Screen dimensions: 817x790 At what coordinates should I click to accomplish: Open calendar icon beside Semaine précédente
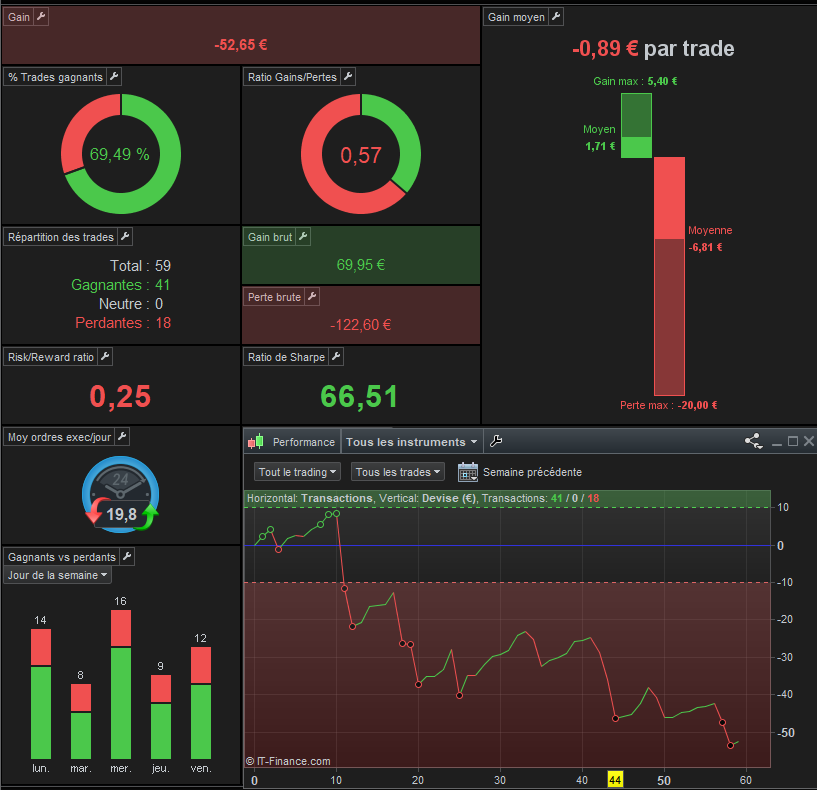[x=467, y=472]
